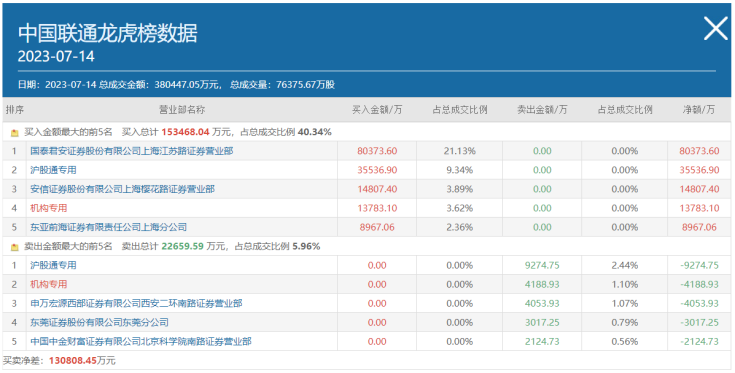Screen dimensions: 735x373
Task: Click the 0.56% ratio cell
Action: (624, 342)
